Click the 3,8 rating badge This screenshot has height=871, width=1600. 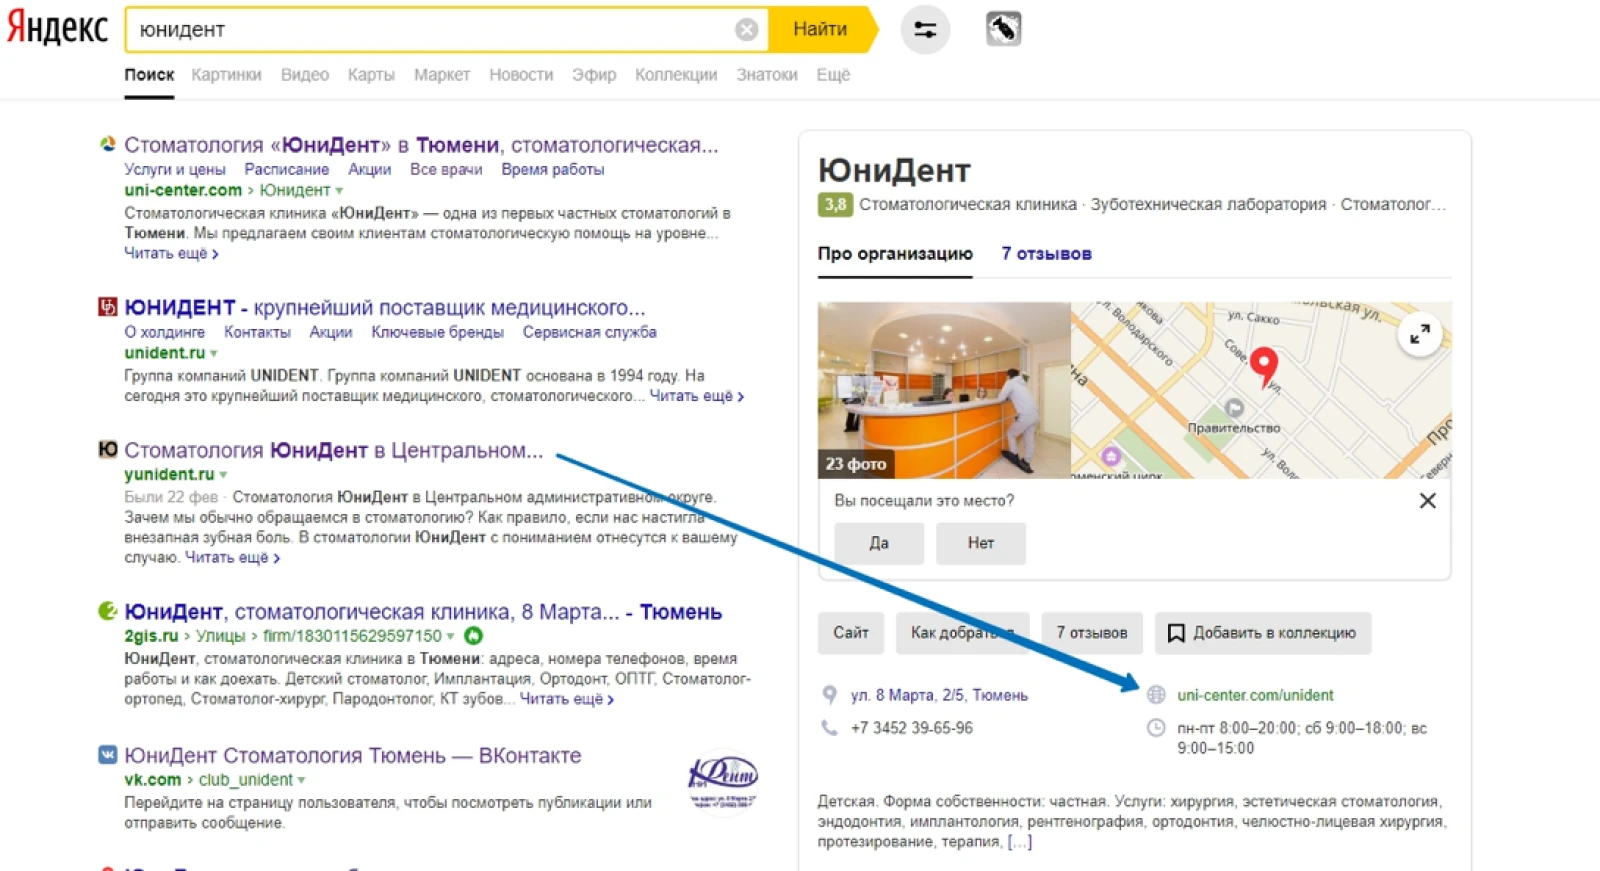(x=835, y=204)
